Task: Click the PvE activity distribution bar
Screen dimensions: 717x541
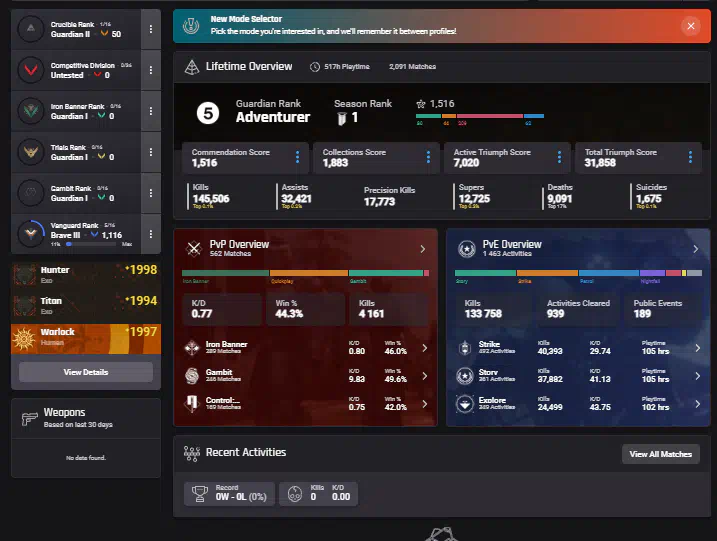Action: click(x=578, y=273)
